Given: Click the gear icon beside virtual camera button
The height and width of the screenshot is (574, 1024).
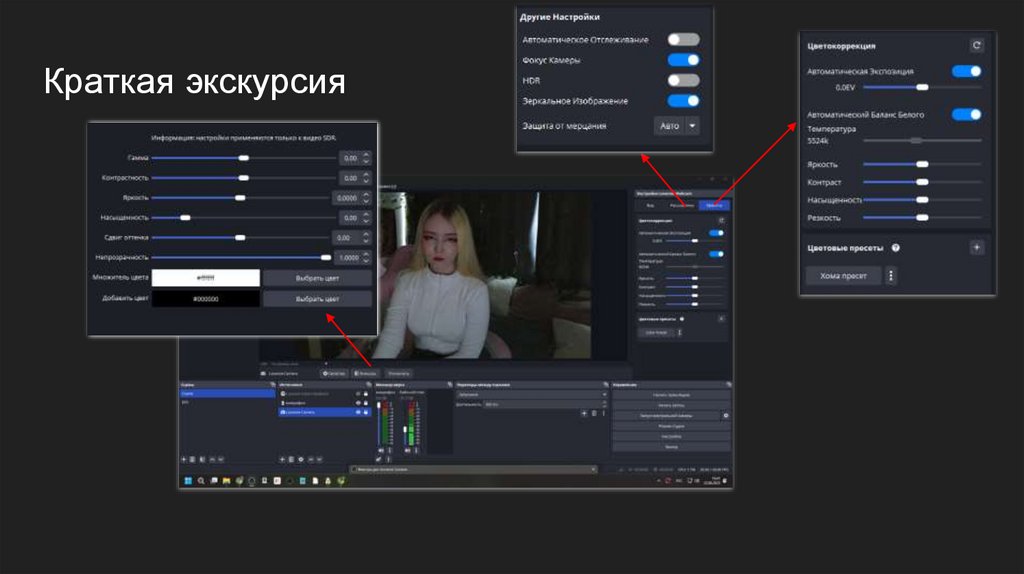Looking at the screenshot, I should [726, 415].
